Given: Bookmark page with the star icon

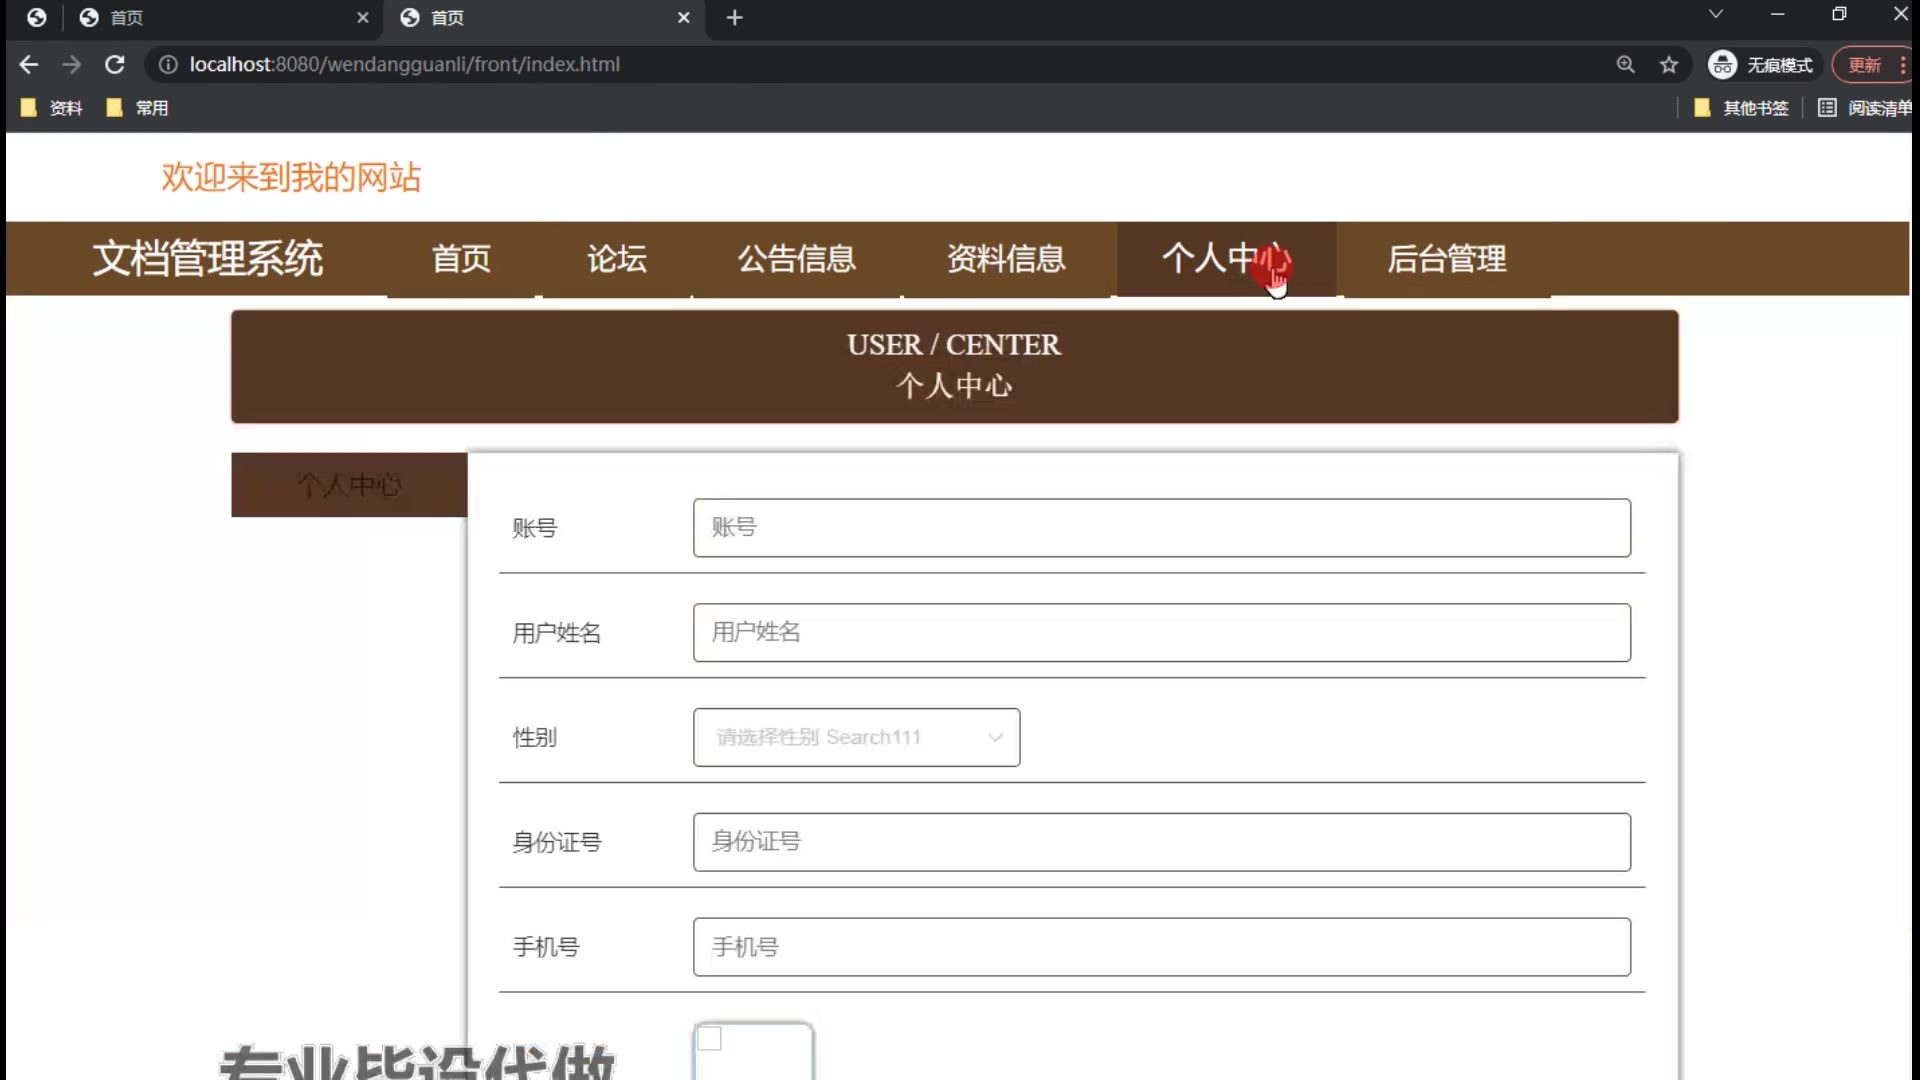Looking at the screenshot, I should coord(1669,65).
